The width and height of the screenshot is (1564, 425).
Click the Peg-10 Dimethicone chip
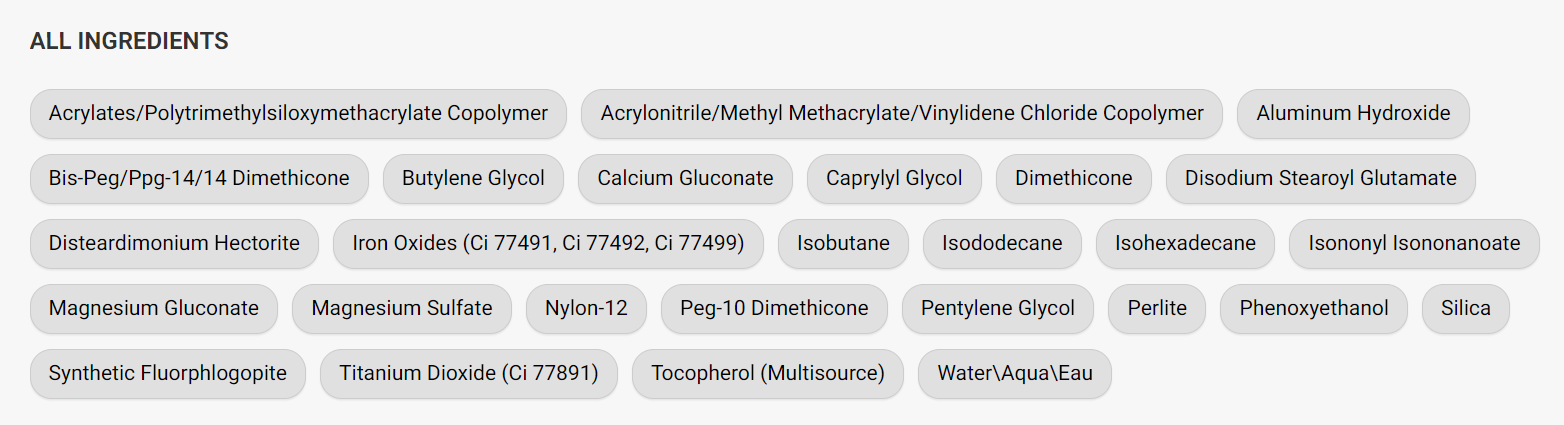coord(774,308)
